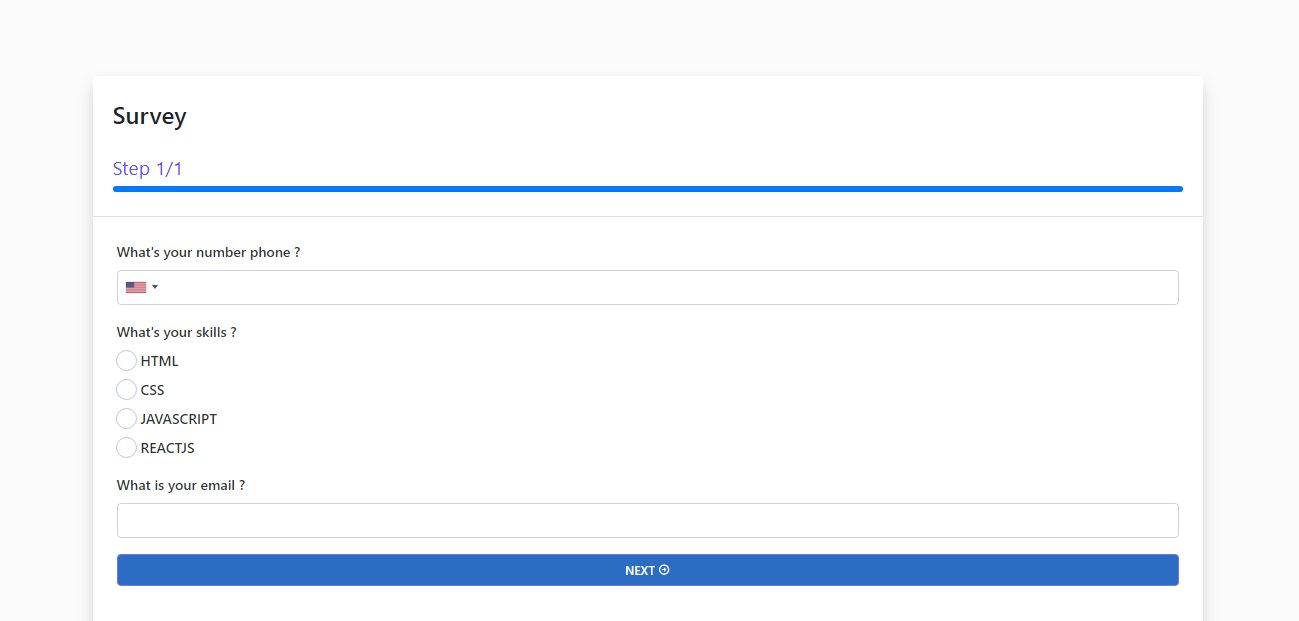Image resolution: width=1299 pixels, height=621 pixels.
Task: Click the JAVASCRIPT label text
Action: tap(179, 419)
